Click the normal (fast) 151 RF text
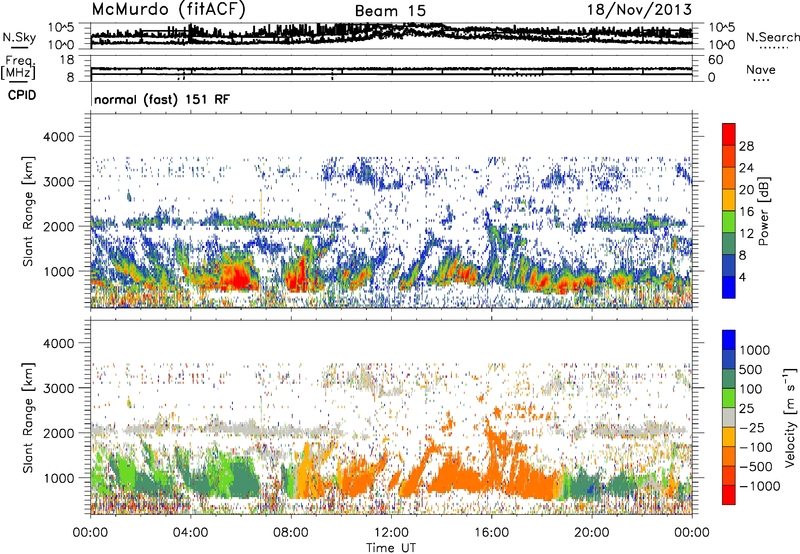 point(162,99)
